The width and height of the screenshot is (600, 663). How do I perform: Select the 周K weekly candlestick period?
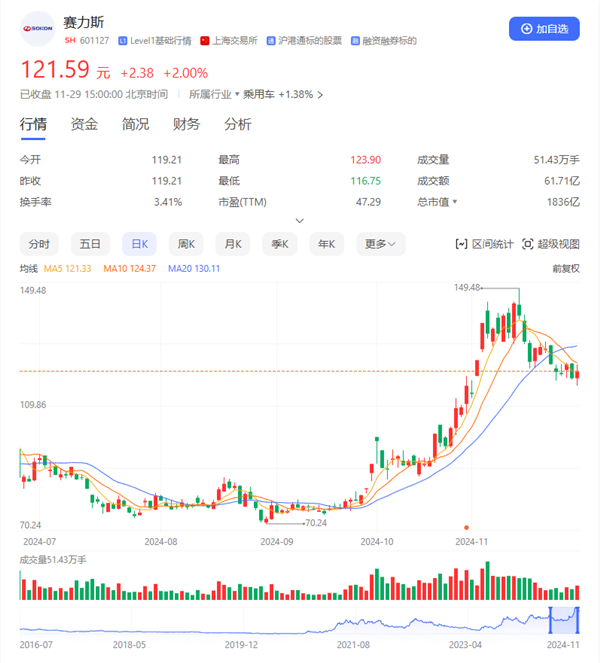point(185,243)
